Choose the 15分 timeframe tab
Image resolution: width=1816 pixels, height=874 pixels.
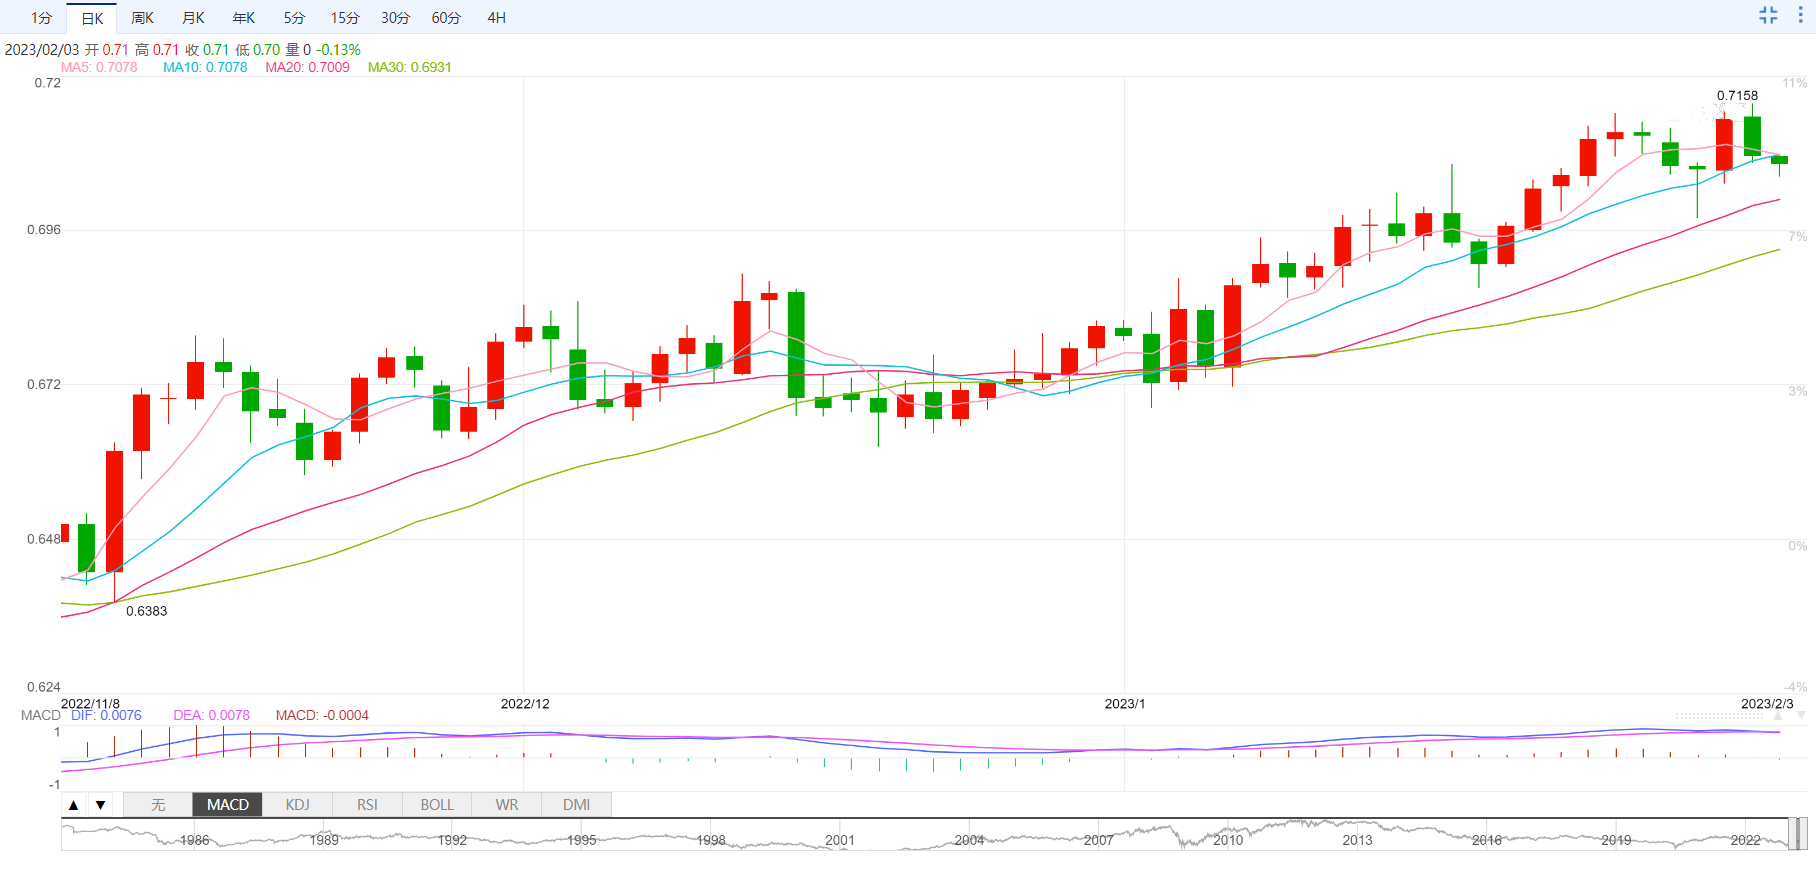point(345,18)
